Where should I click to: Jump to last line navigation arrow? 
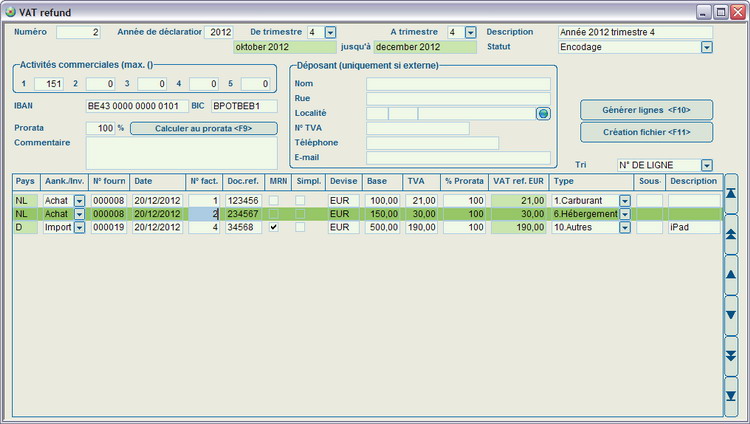point(731,396)
